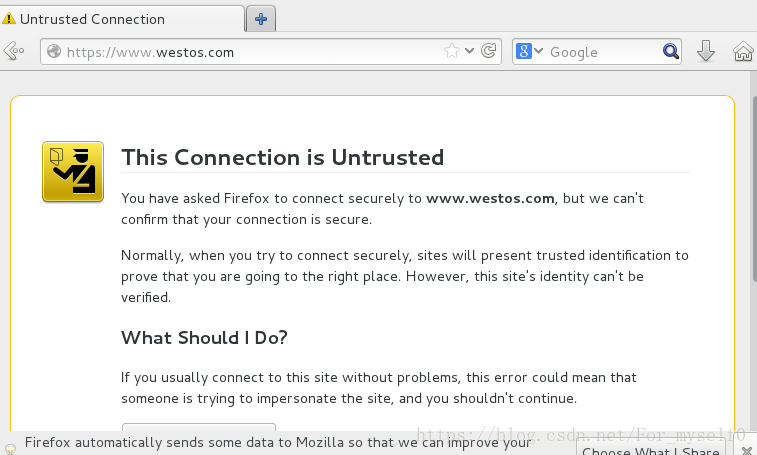Image resolution: width=757 pixels, height=455 pixels.
Task: Select the Untrusted Connection tab
Action: point(122,19)
